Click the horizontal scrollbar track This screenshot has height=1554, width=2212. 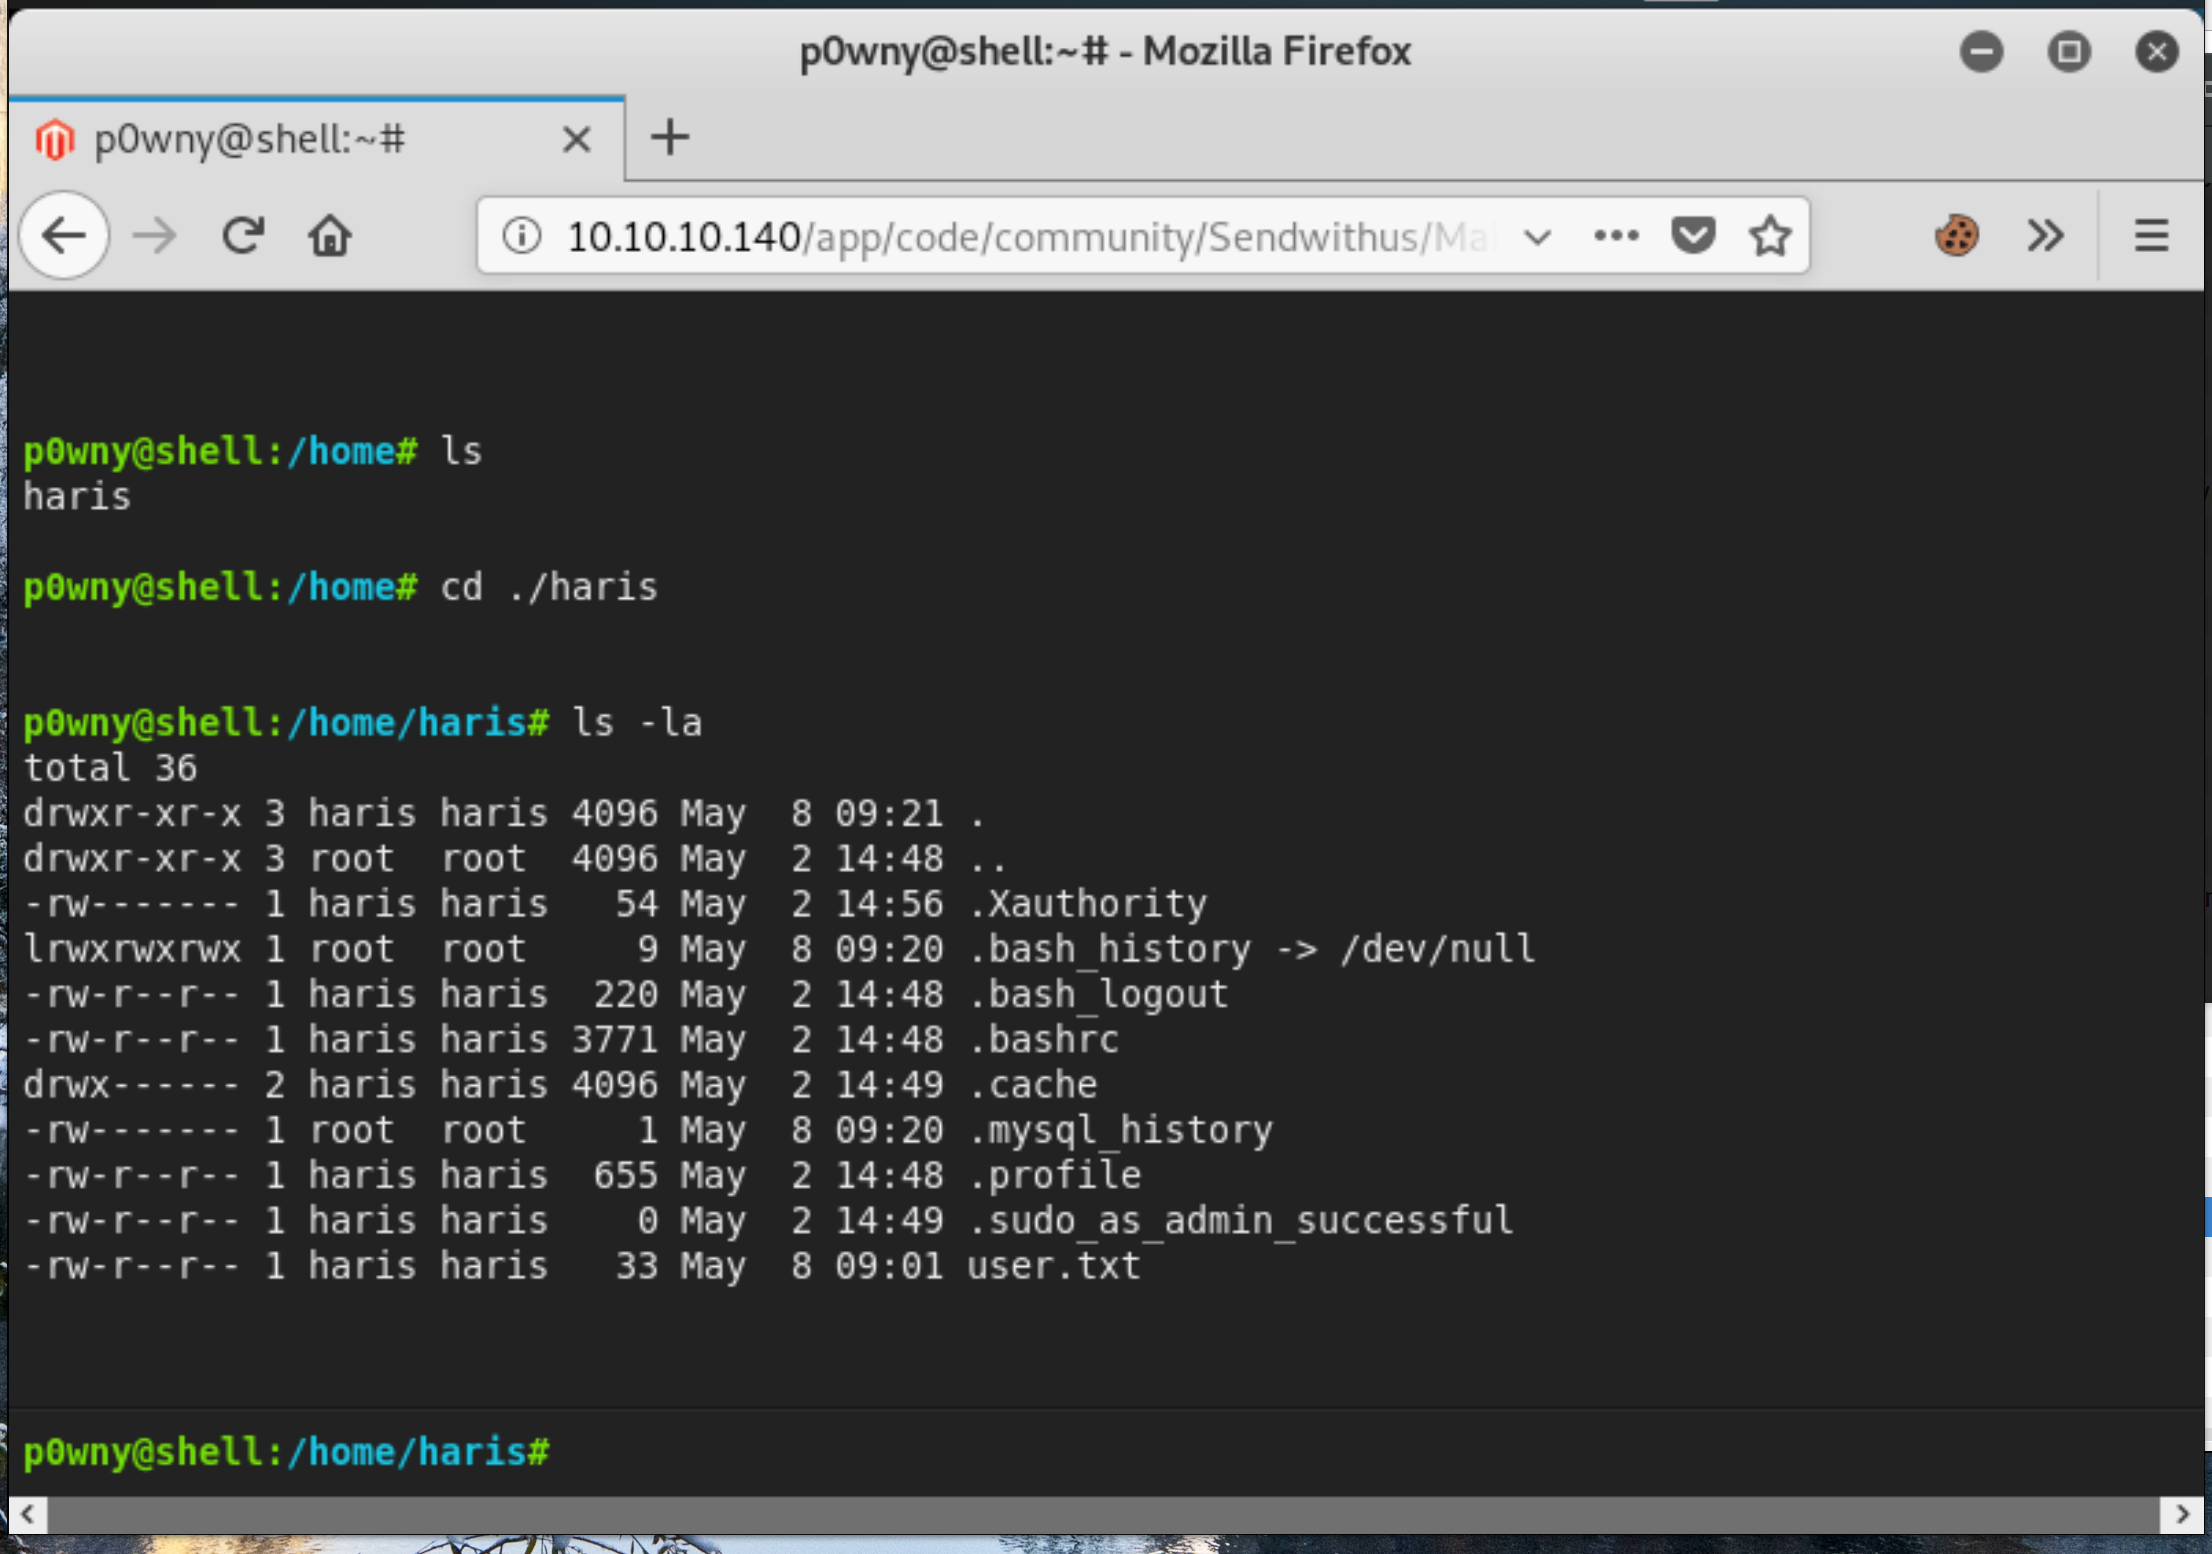coord(1104,1514)
